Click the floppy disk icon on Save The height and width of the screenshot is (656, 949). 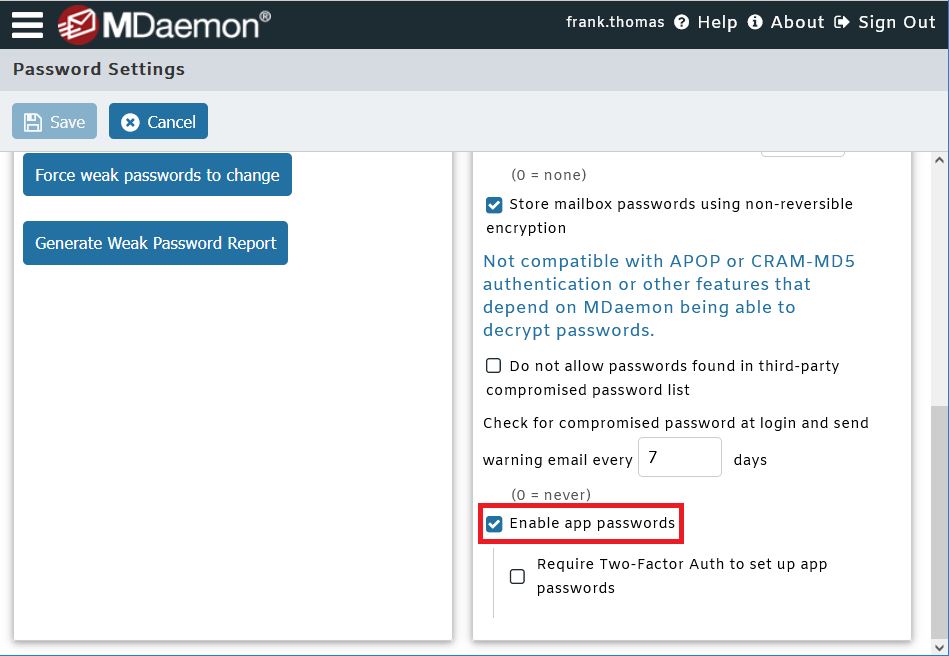tap(35, 120)
